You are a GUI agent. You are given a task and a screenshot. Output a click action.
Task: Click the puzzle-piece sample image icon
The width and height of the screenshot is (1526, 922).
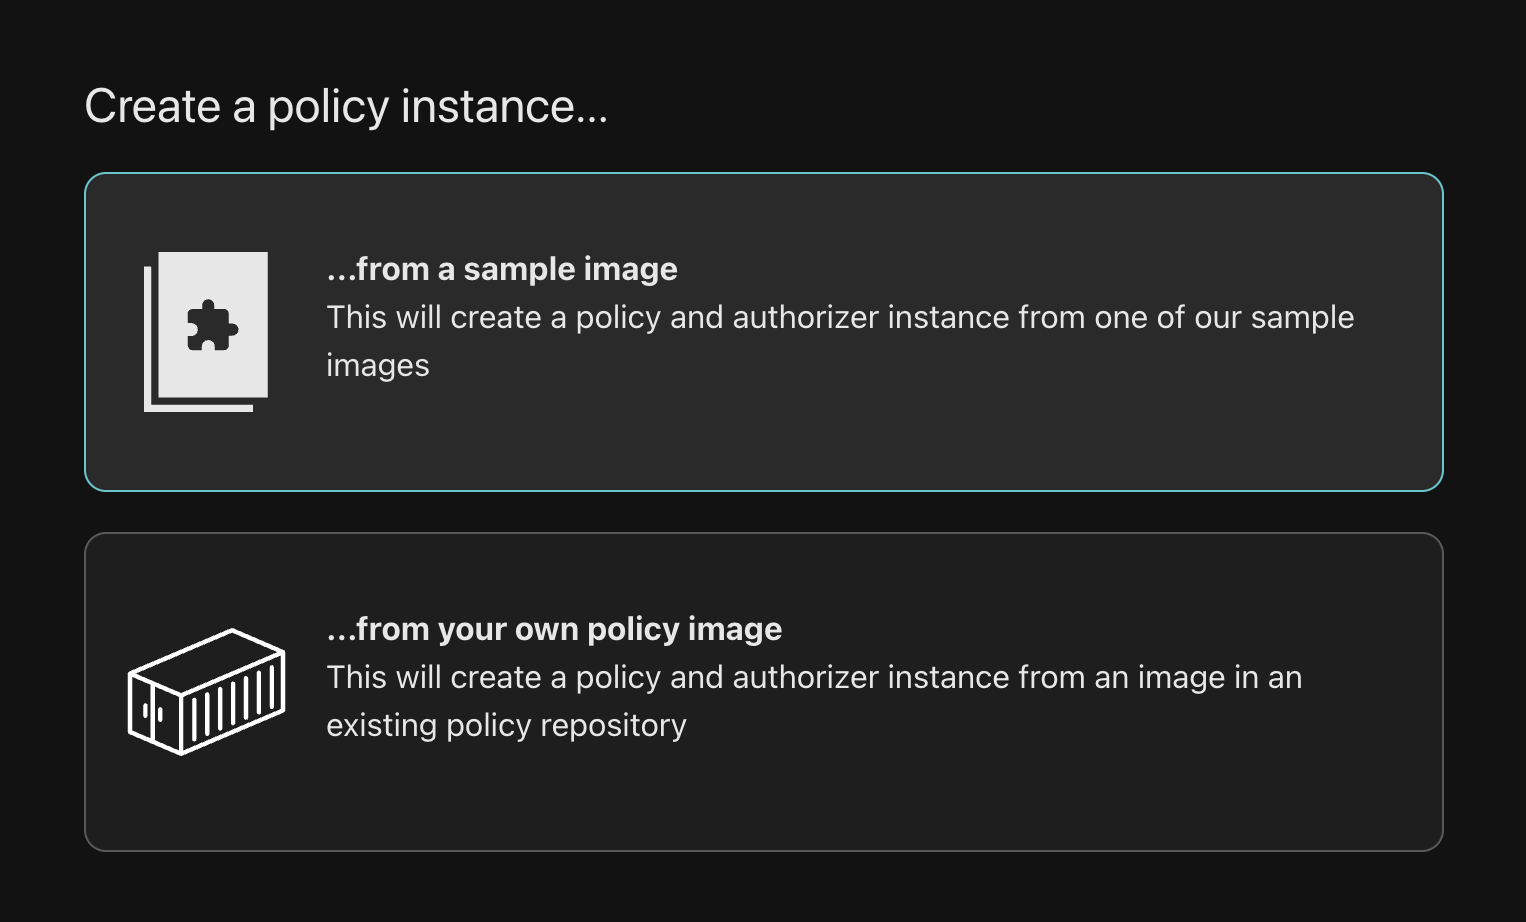click(x=207, y=330)
